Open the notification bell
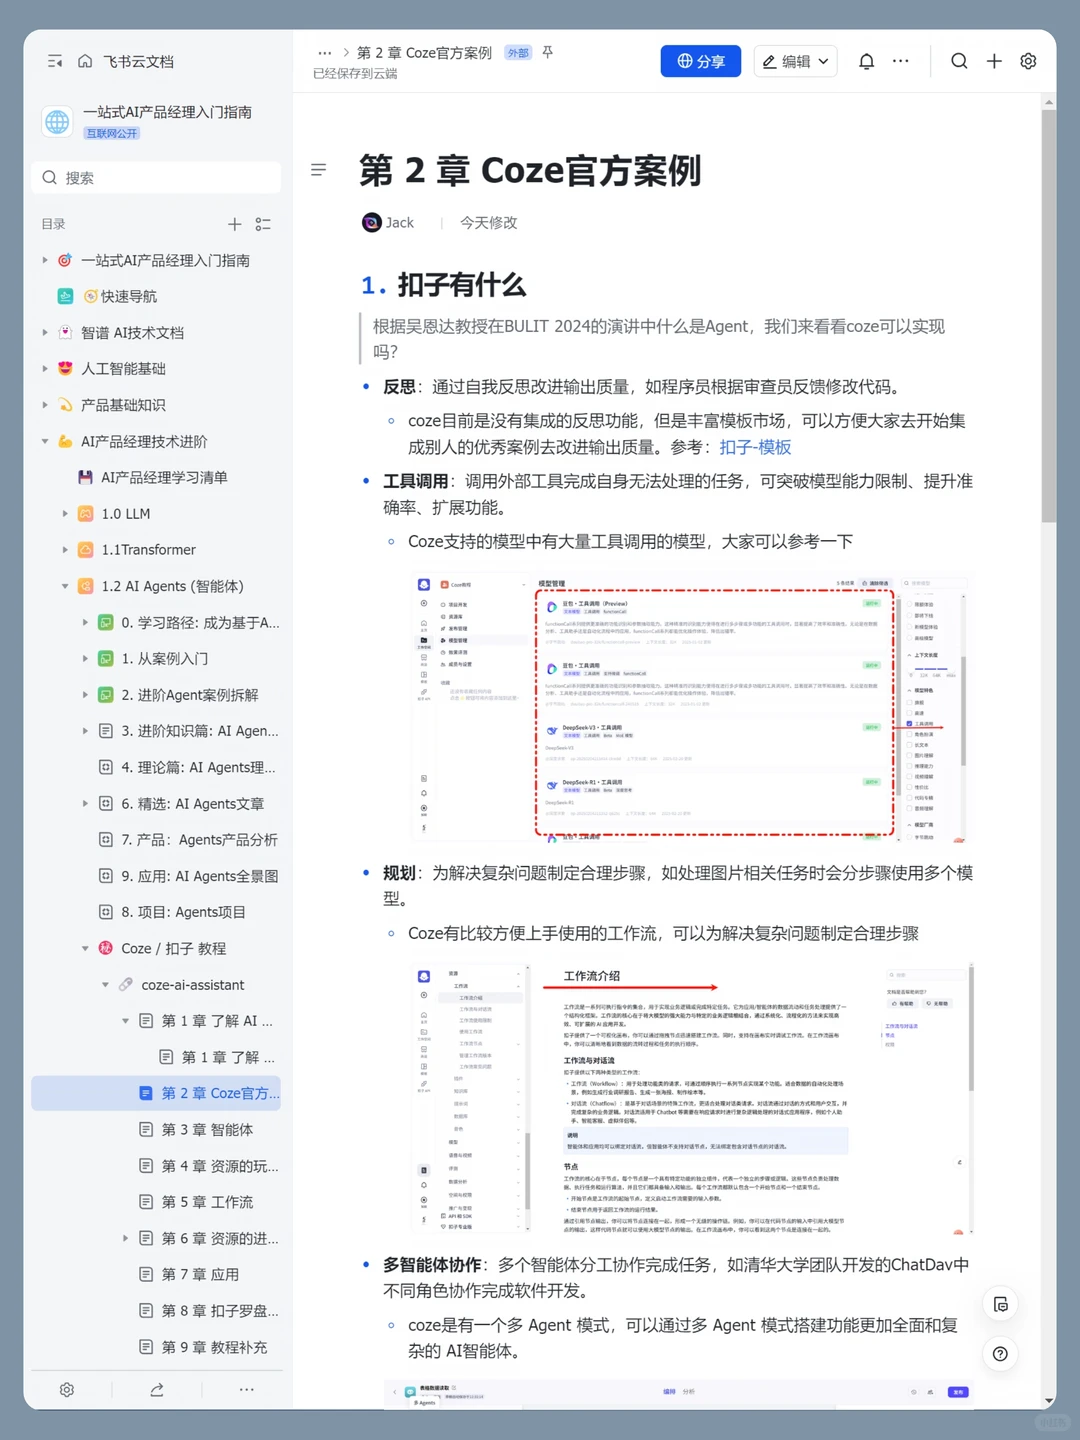Viewport: 1080px width, 1440px height. tap(867, 61)
